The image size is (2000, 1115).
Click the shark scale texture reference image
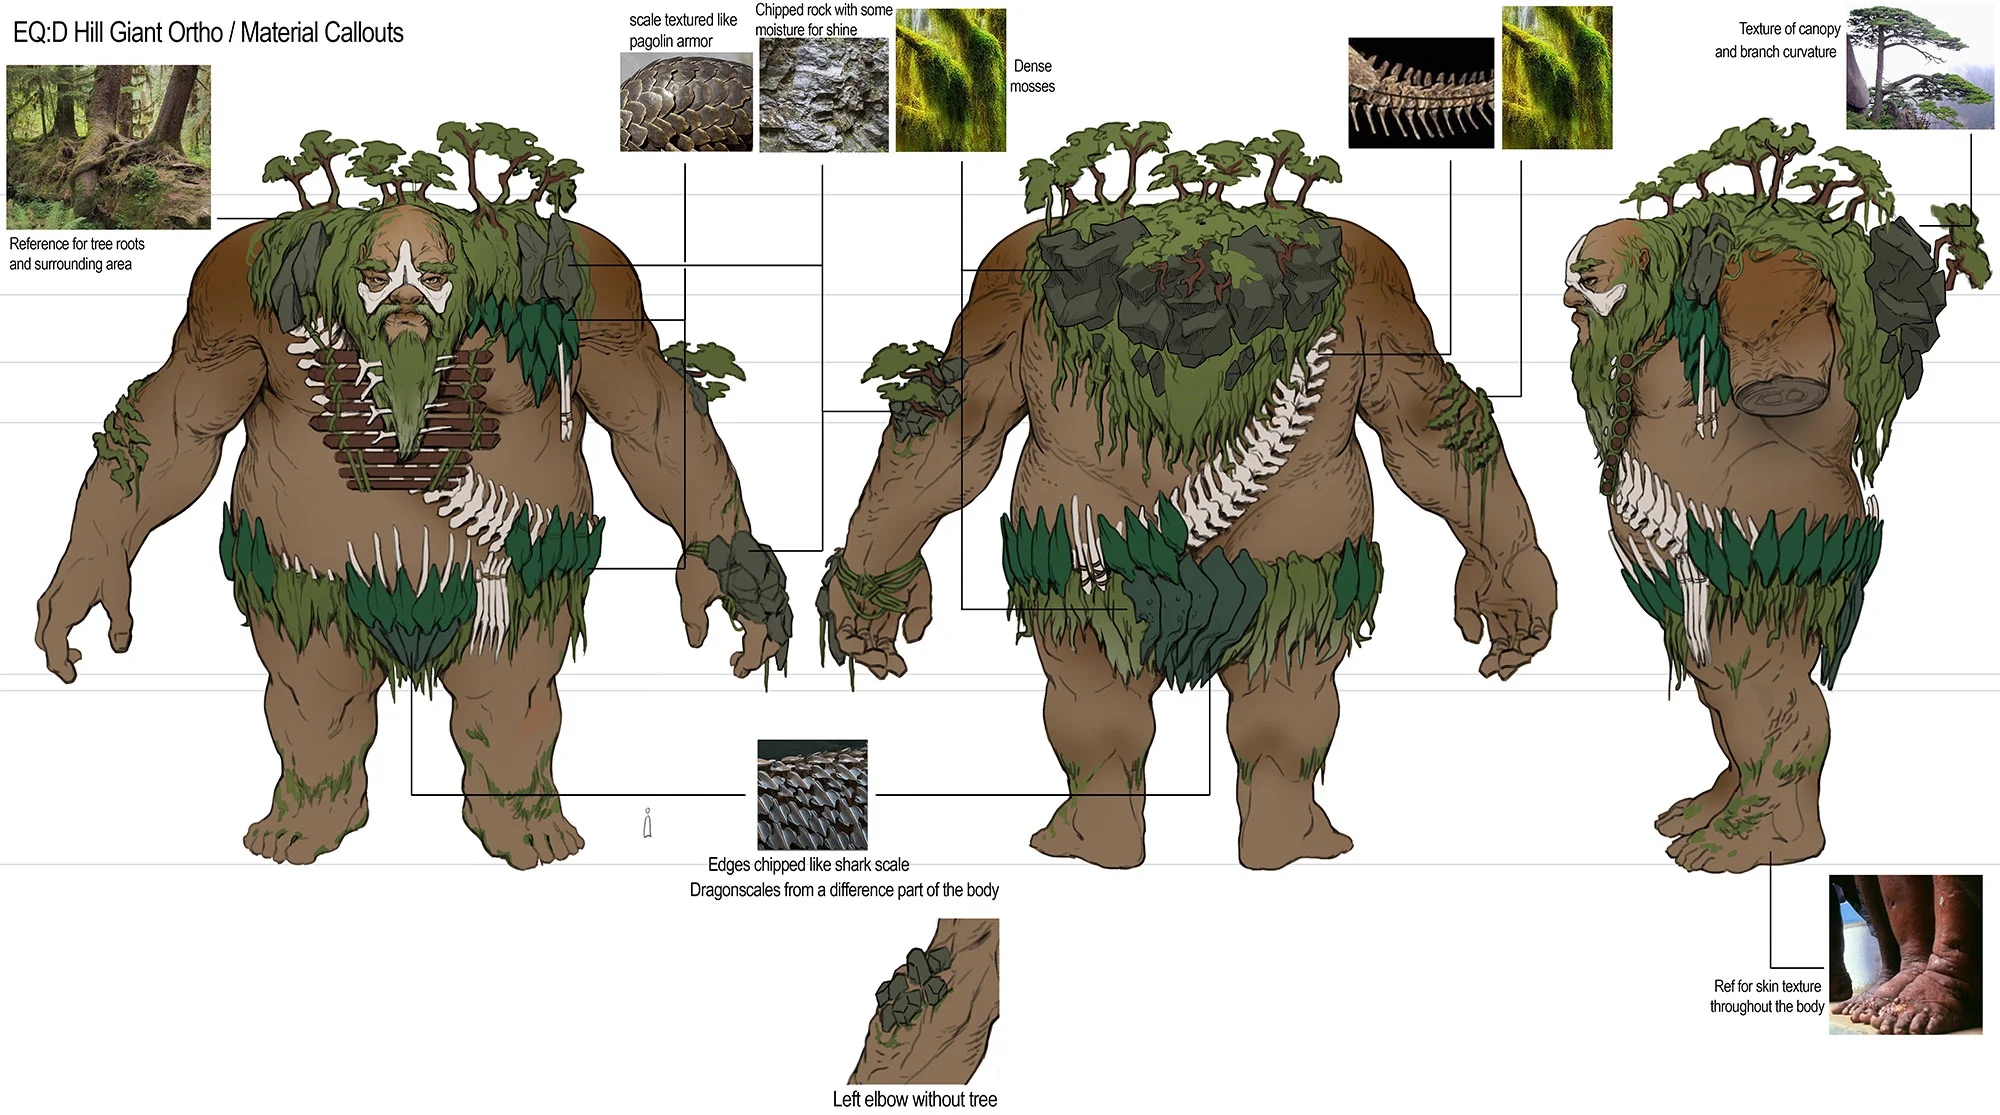(x=812, y=795)
